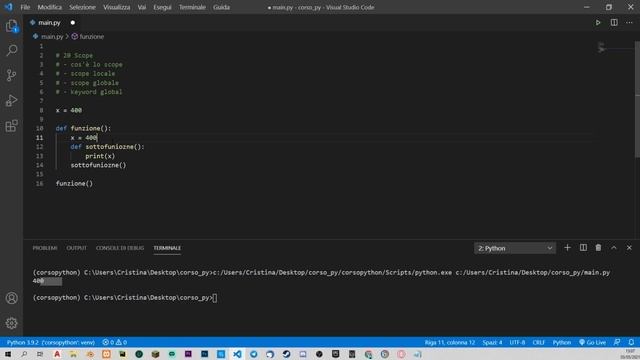Run Python file with play icon
The width and height of the screenshot is (640, 360).
[x=598, y=22]
